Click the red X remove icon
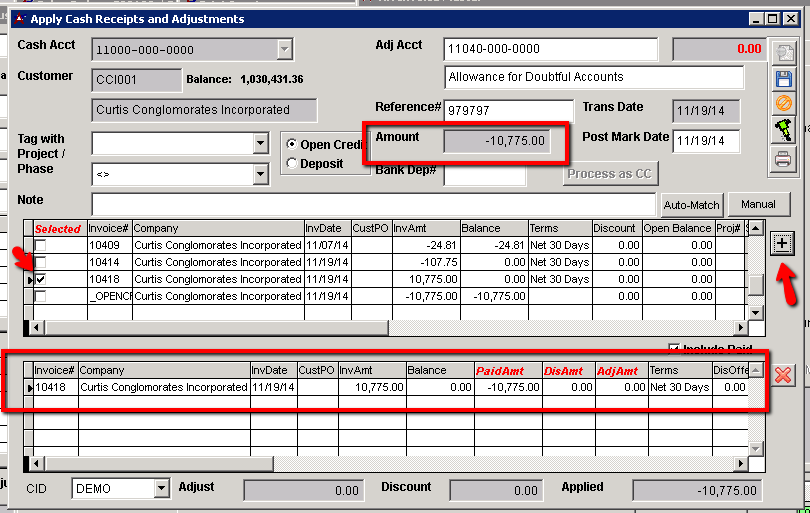The image size is (810, 513). pyautogui.click(x=783, y=375)
